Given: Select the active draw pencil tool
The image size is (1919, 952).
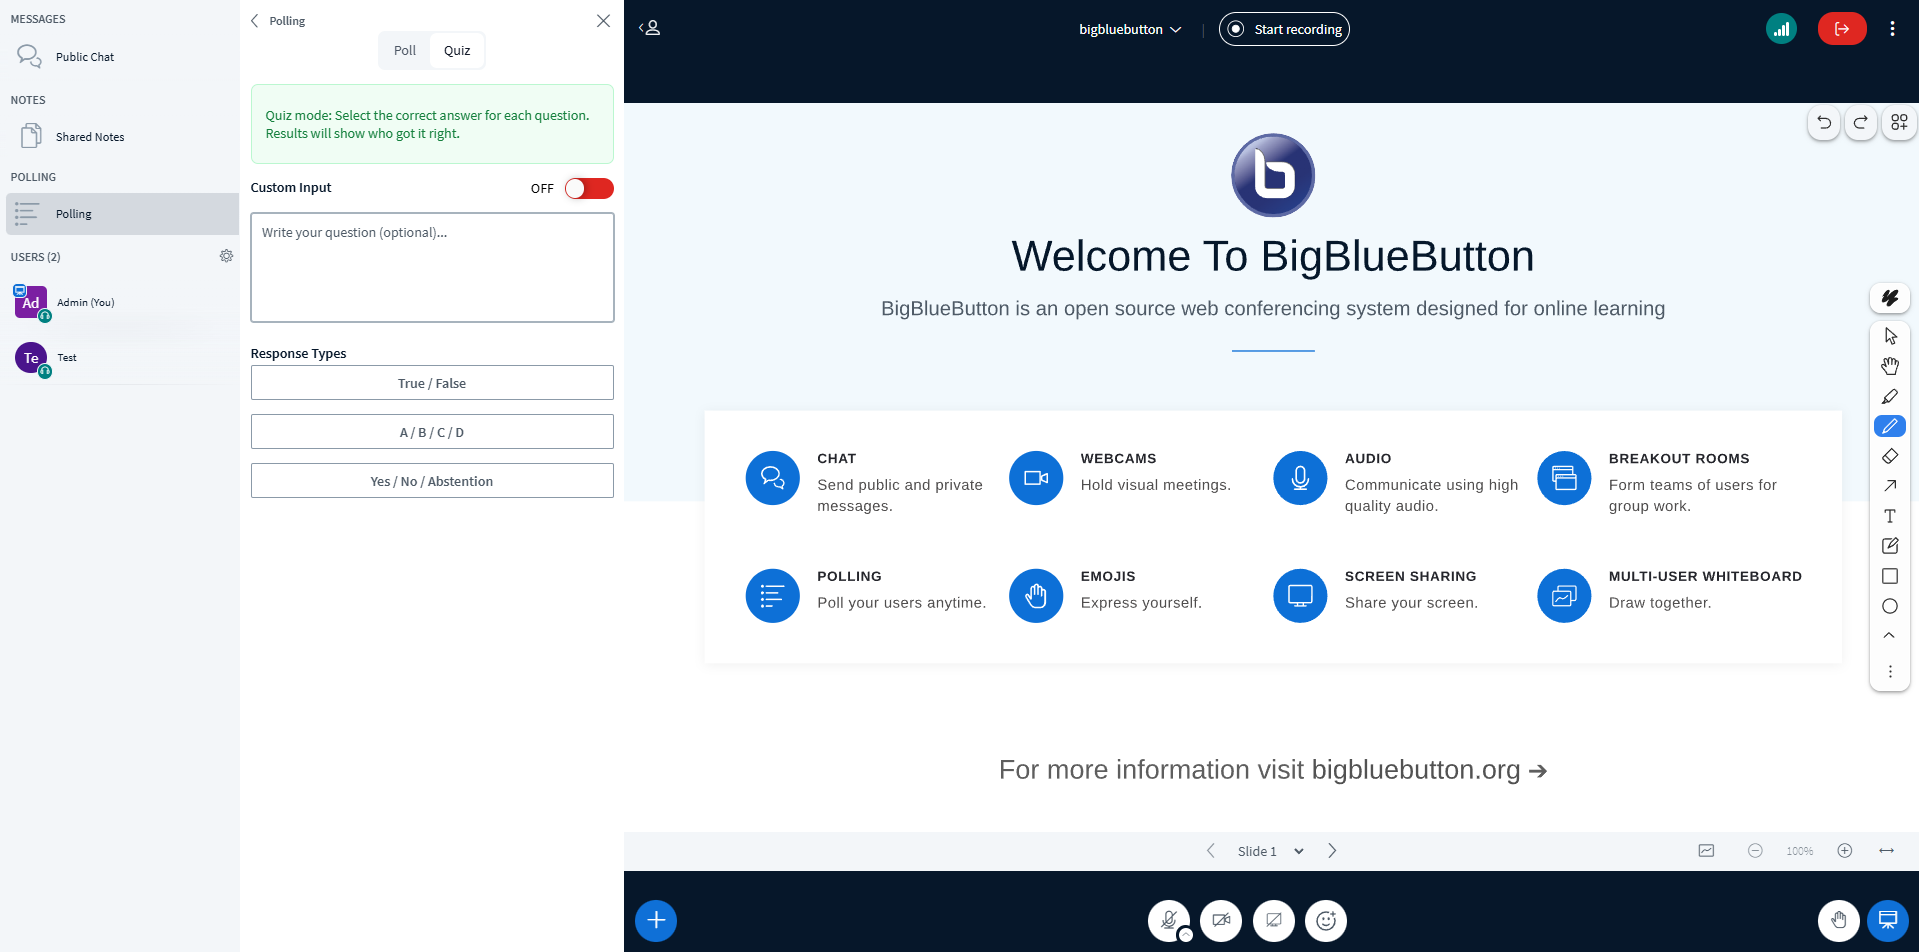Looking at the screenshot, I should [1890, 426].
